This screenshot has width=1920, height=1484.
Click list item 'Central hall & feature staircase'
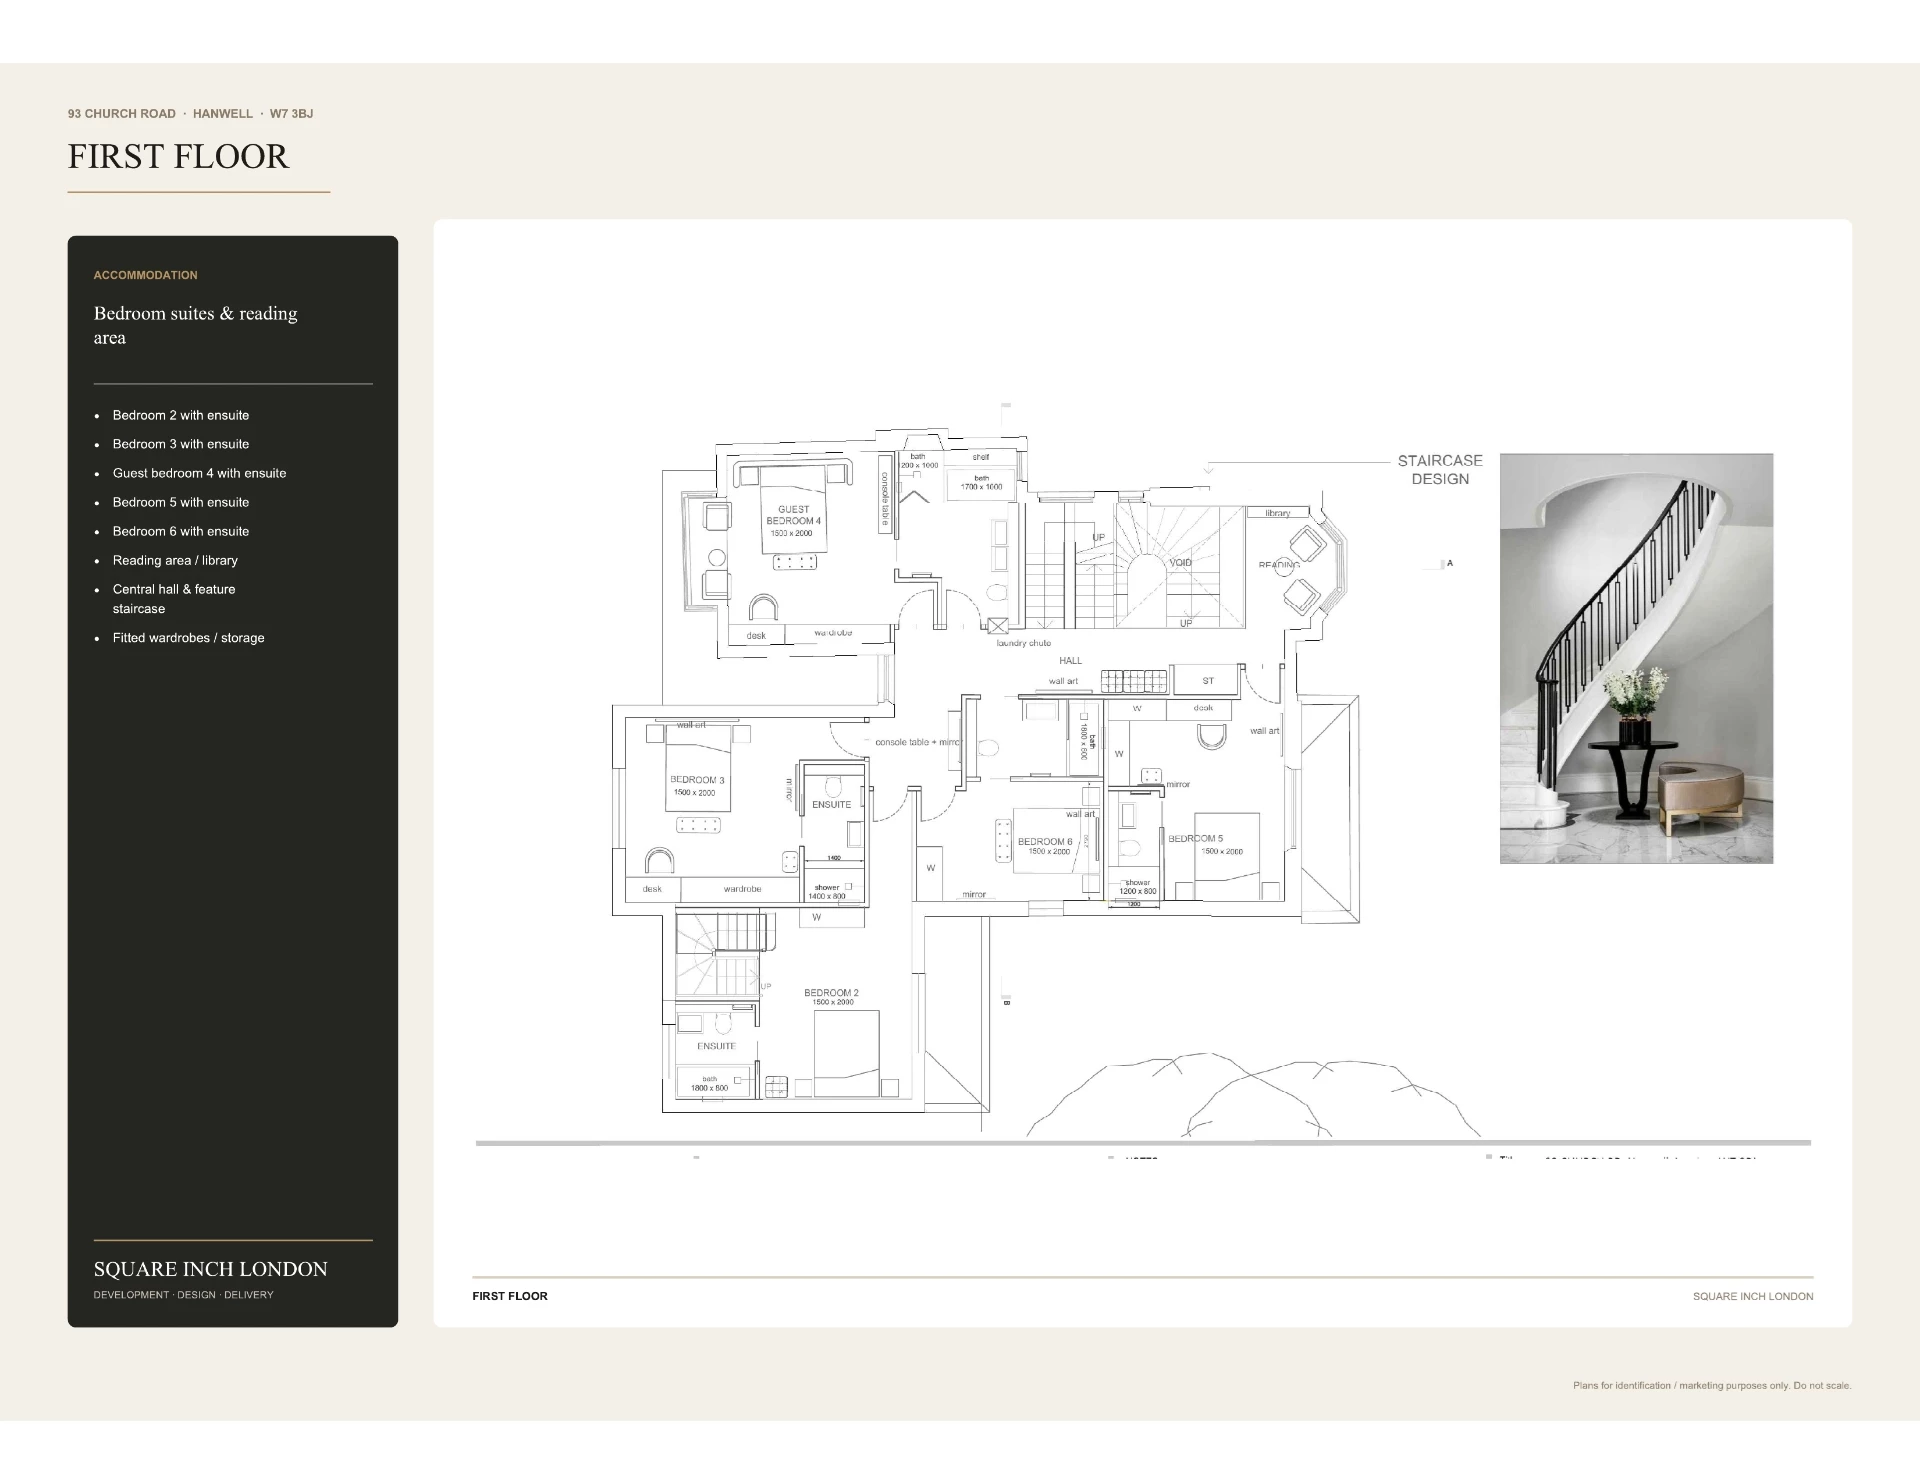tap(174, 599)
